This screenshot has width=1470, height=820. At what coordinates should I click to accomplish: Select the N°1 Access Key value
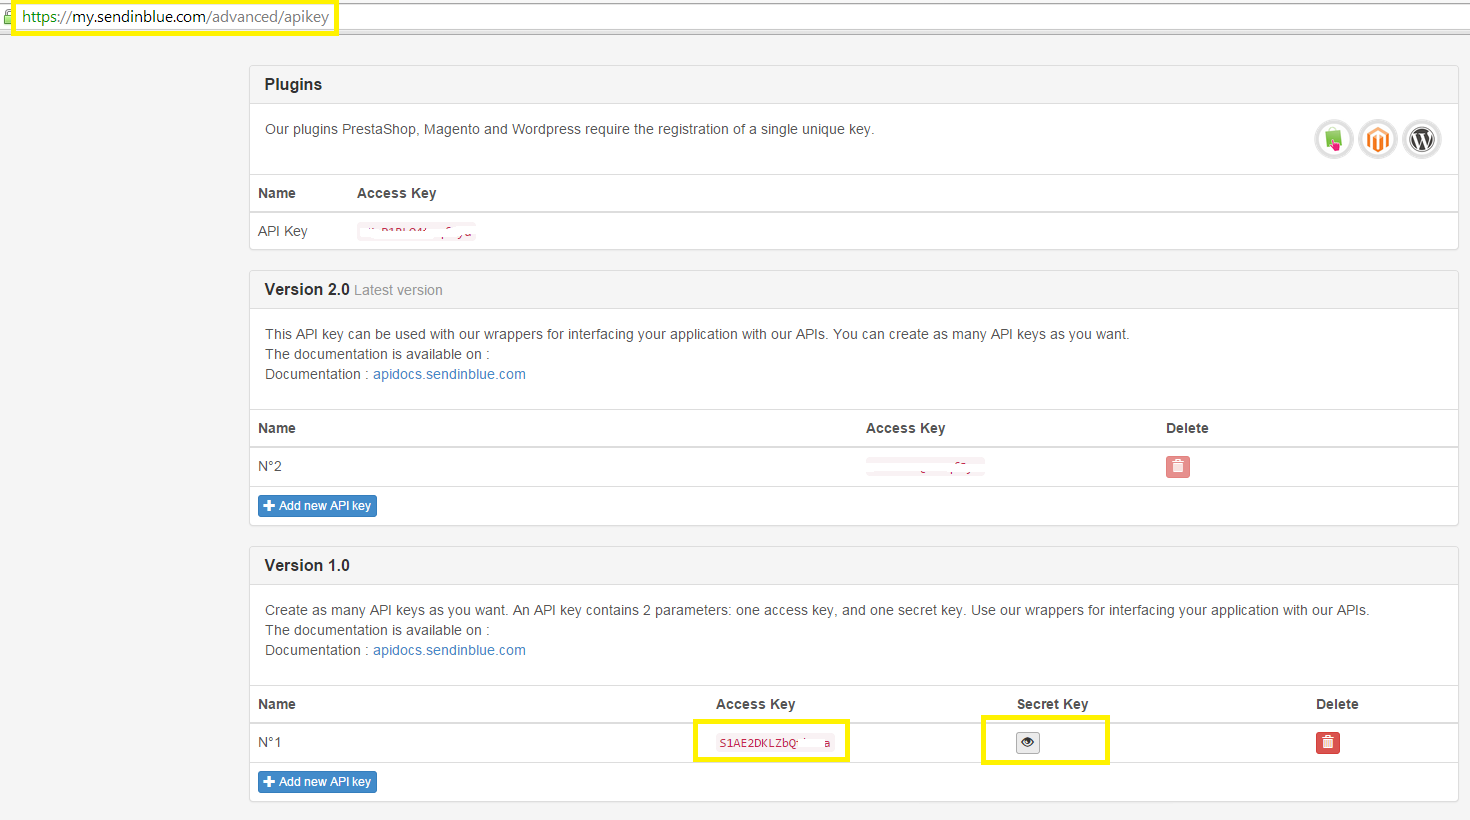click(770, 742)
